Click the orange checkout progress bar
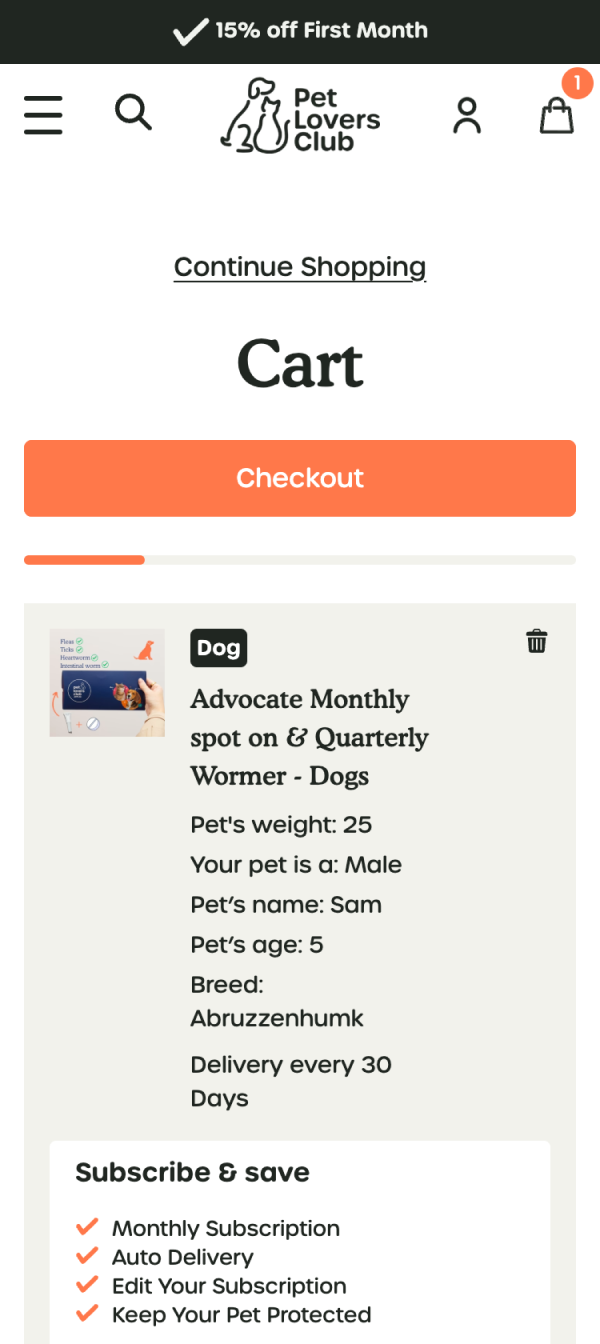Image resolution: width=600 pixels, height=1344 pixels. [x=84, y=560]
